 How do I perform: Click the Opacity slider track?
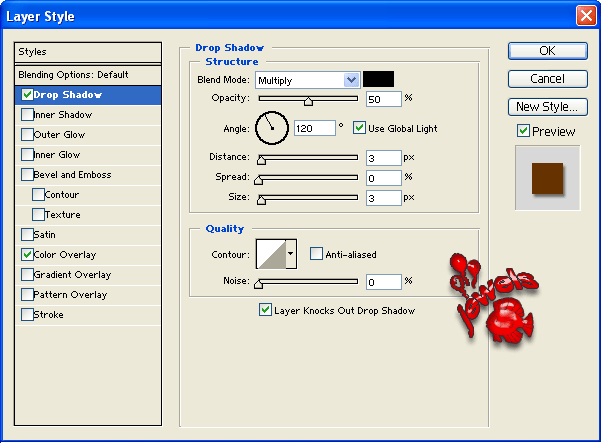(x=308, y=99)
